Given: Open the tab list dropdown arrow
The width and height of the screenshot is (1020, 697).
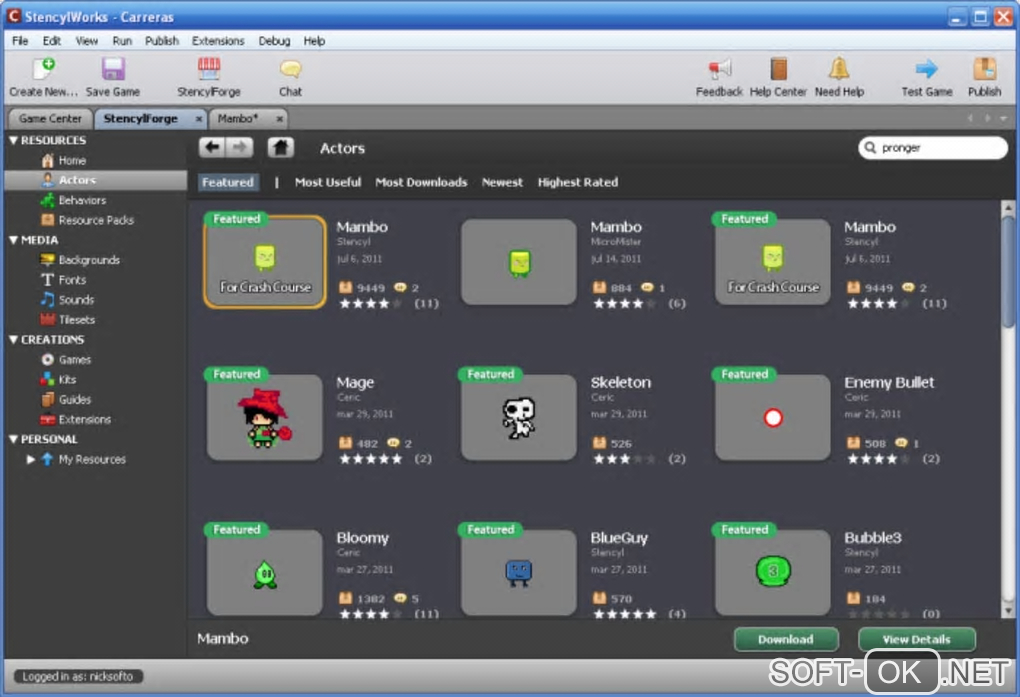Looking at the screenshot, I should click(x=1003, y=118).
